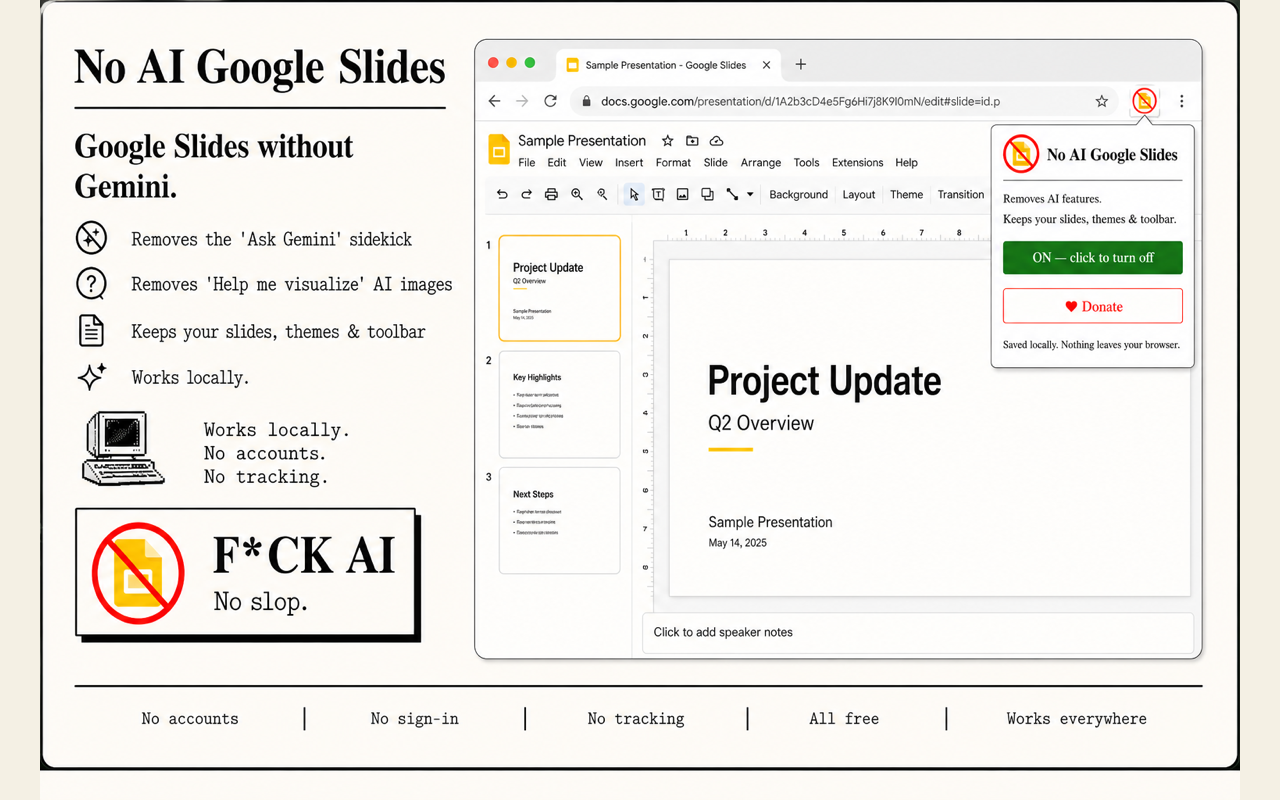The width and height of the screenshot is (1280, 800).
Task: Click the No AI Google Slides popup logo
Action: click(1022, 154)
